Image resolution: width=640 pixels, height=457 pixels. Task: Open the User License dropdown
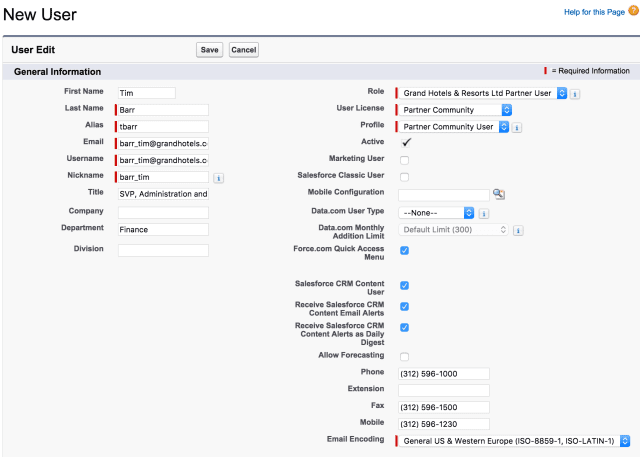454,110
